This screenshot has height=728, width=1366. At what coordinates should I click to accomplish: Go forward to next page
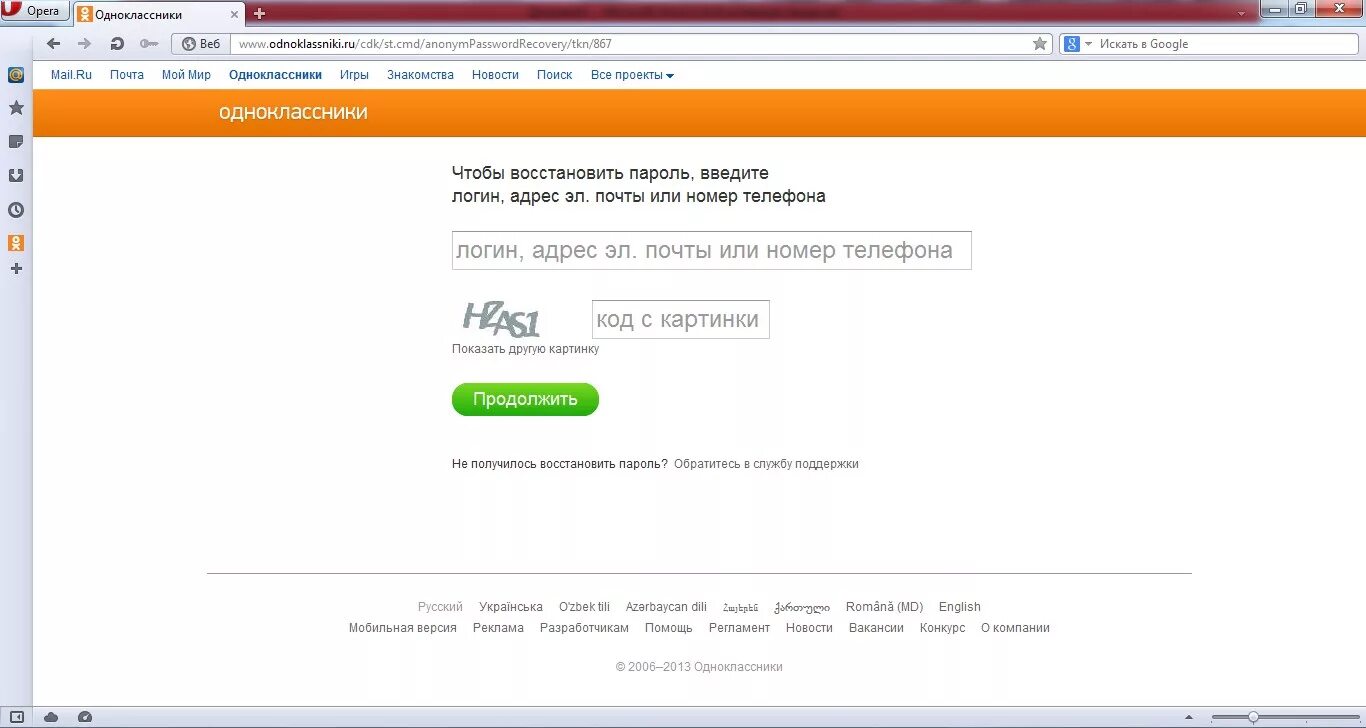[x=84, y=44]
